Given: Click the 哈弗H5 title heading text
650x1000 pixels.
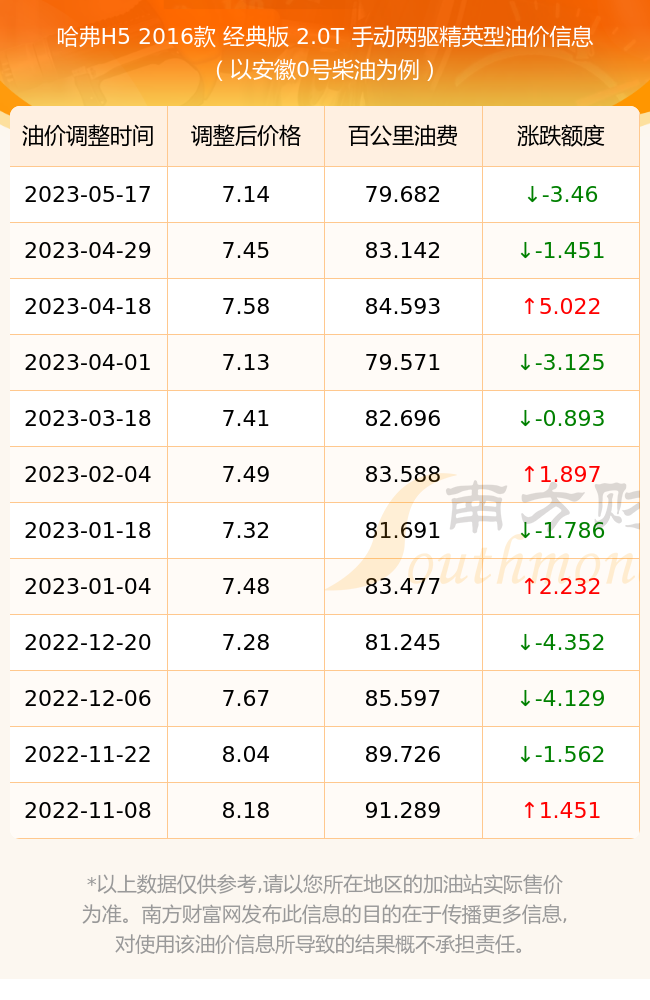Looking at the screenshot, I should 325,37.
